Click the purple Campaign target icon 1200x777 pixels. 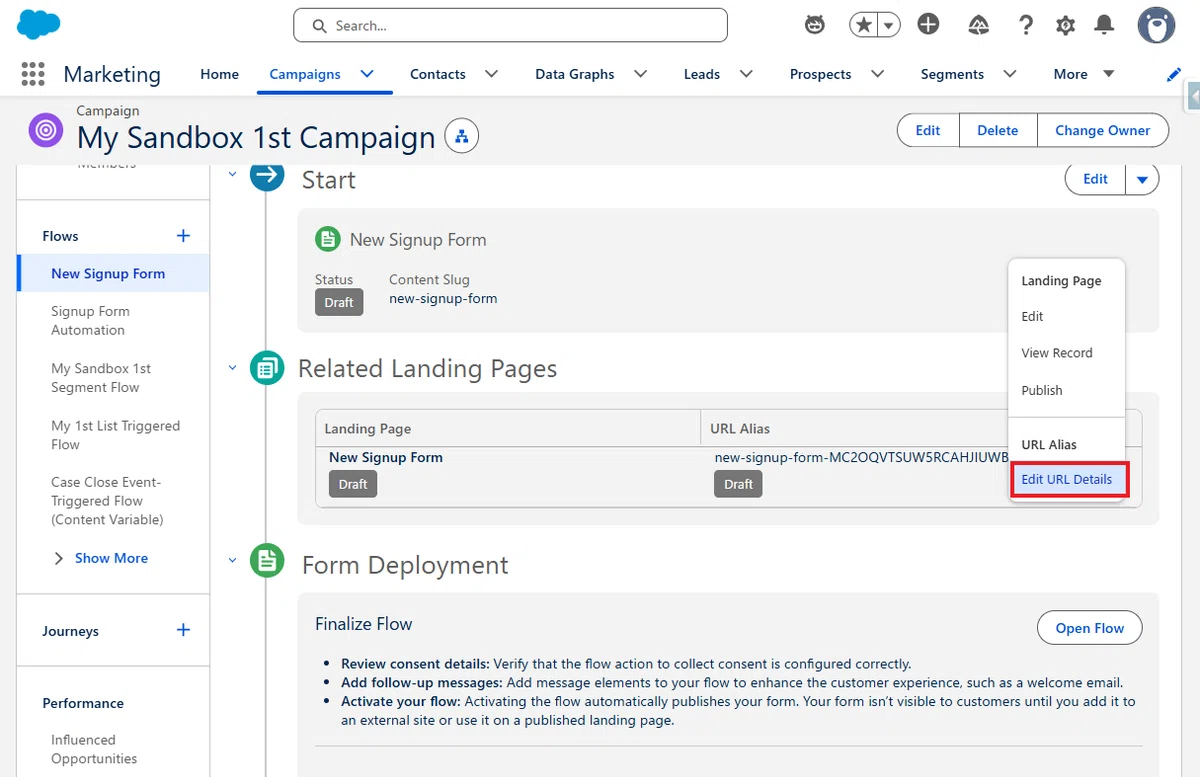tap(46, 130)
